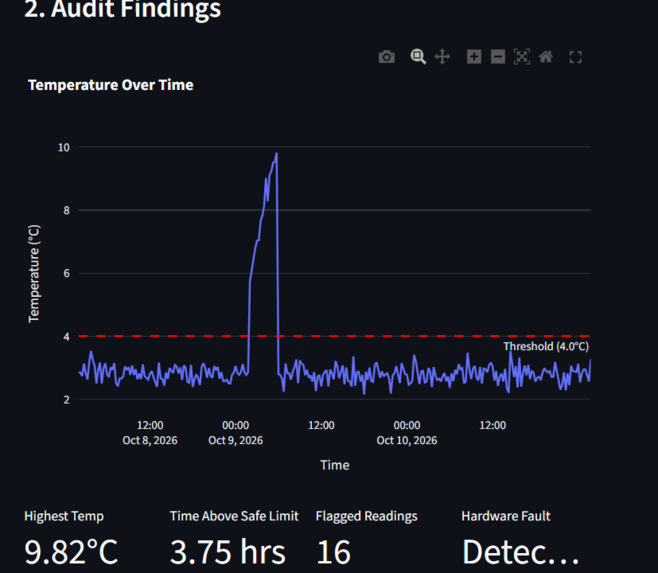This screenshot has width=658, height=573.
Task: Click the '2. Audit Findings' heading
Action: (123, 9)
